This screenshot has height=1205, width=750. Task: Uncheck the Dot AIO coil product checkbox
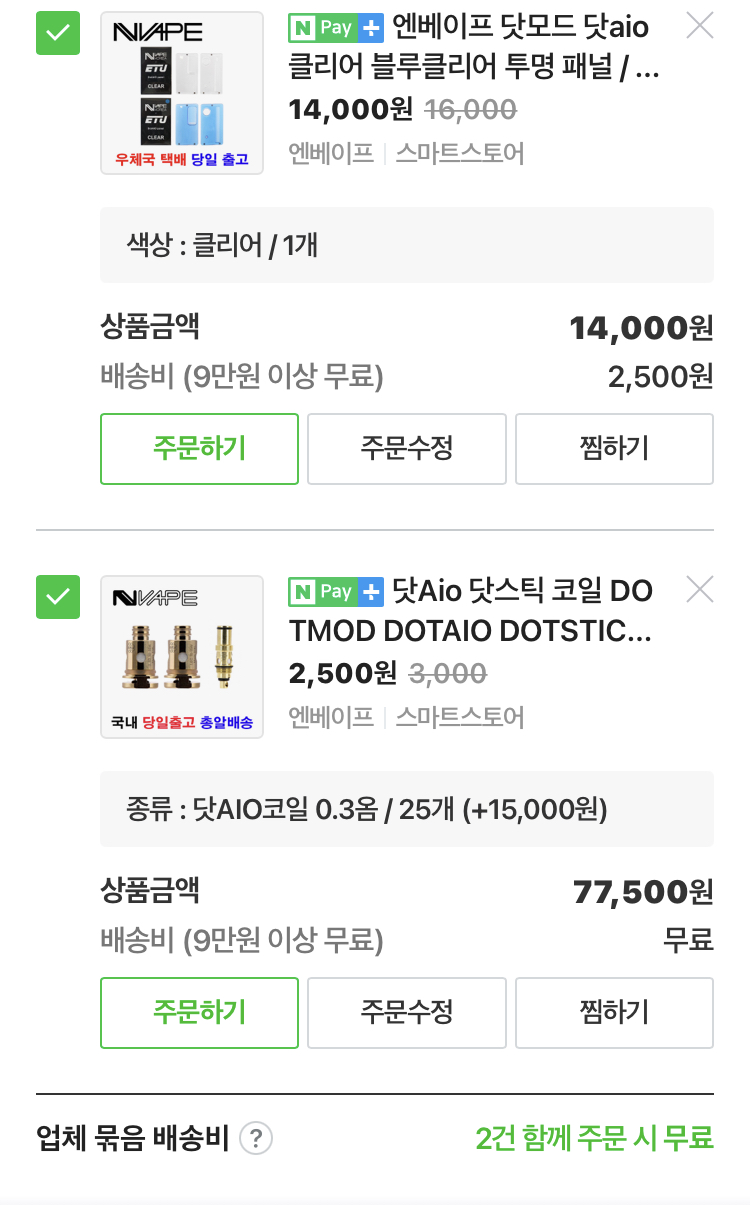[x=58, y=598]
